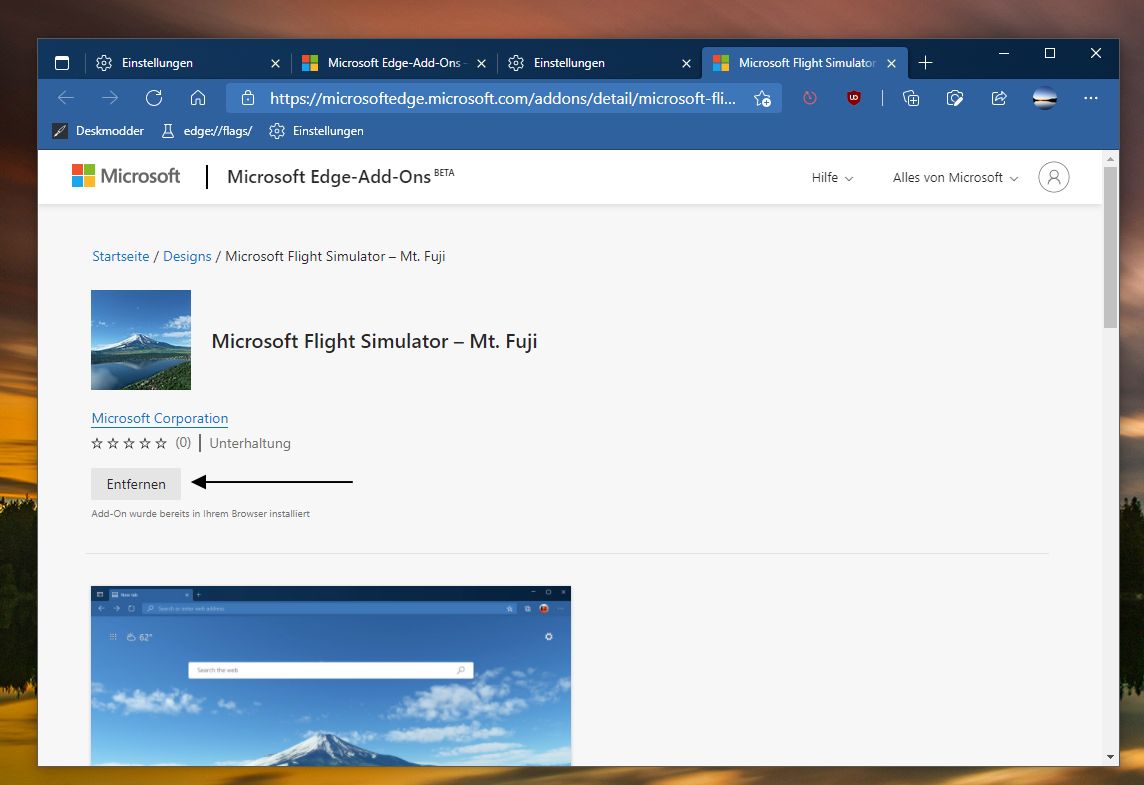Image resolution: width=1144 pixels, height=785 pixels.
Task: Open the edge://flags/ favorite
Action: pyautogui.click(x=207, y=131)
